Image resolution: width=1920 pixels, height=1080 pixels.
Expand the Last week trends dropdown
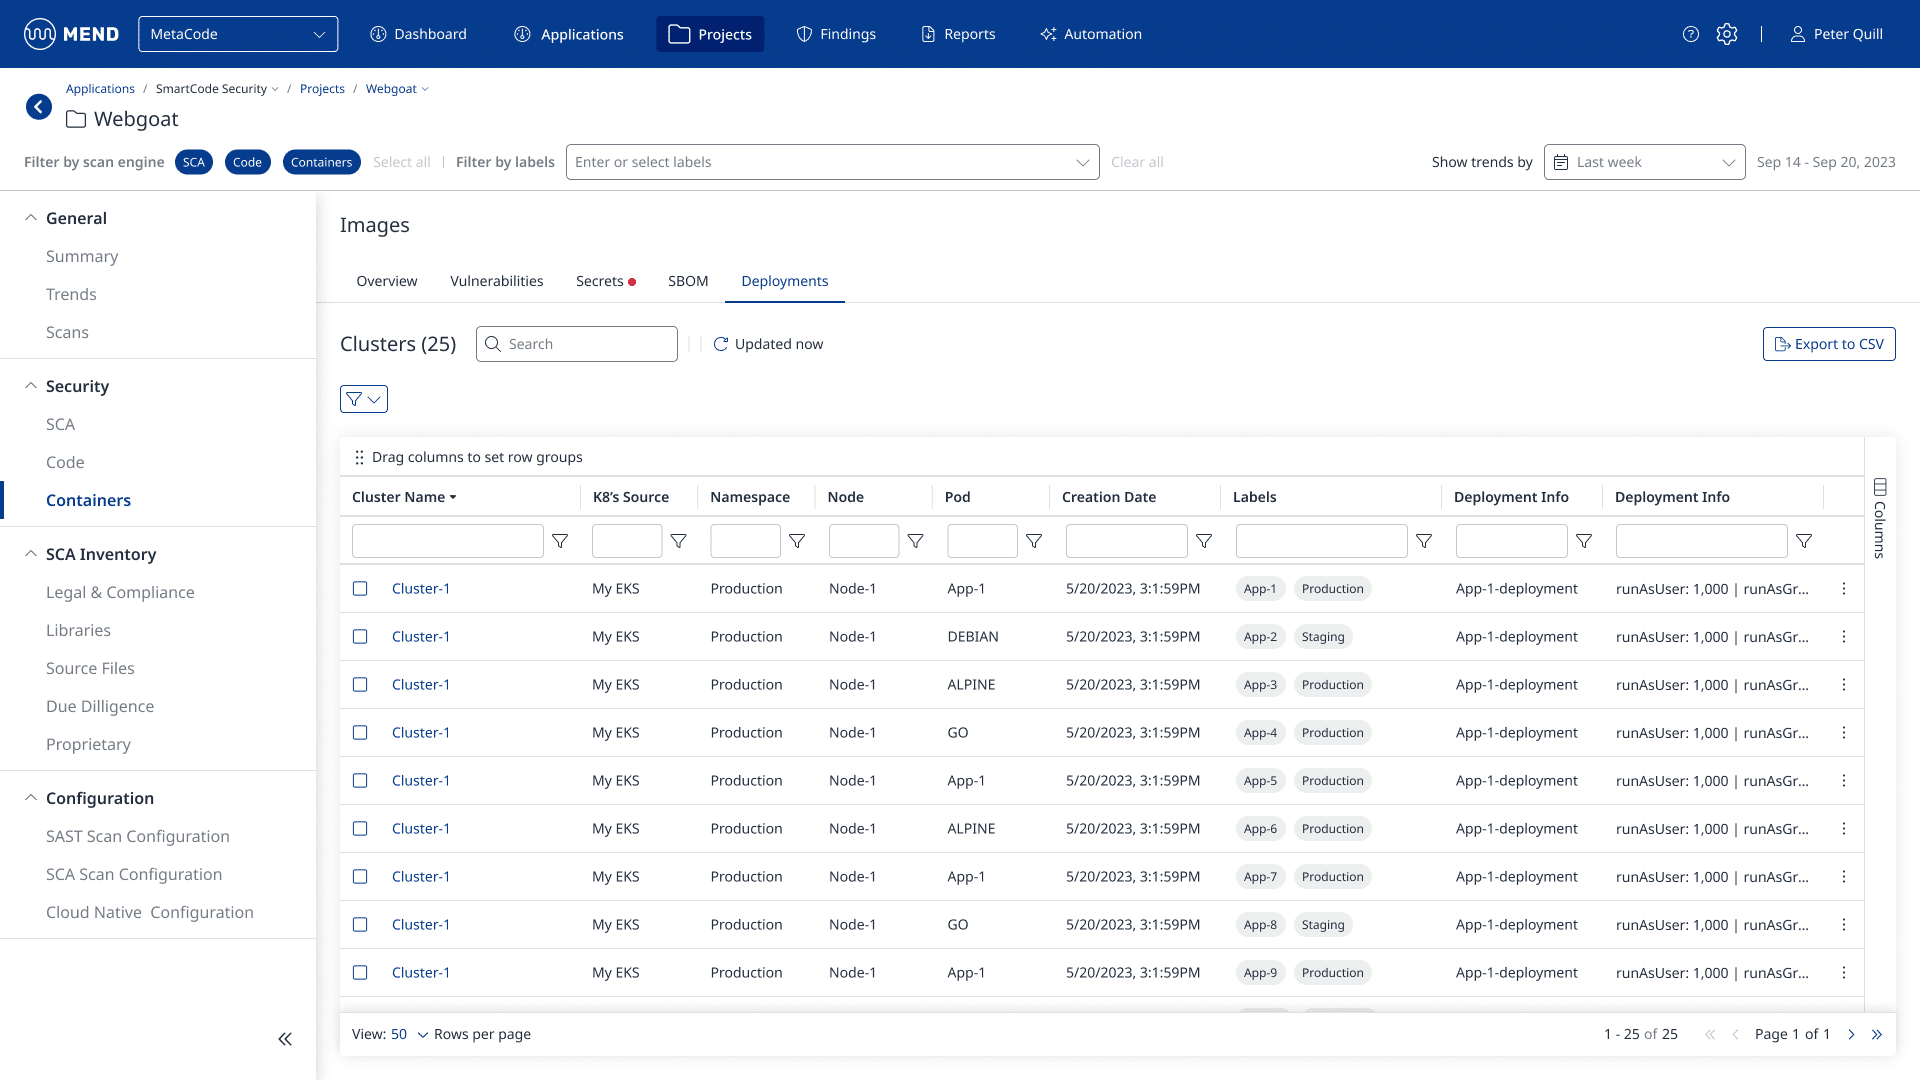(x=1643, y=161)
